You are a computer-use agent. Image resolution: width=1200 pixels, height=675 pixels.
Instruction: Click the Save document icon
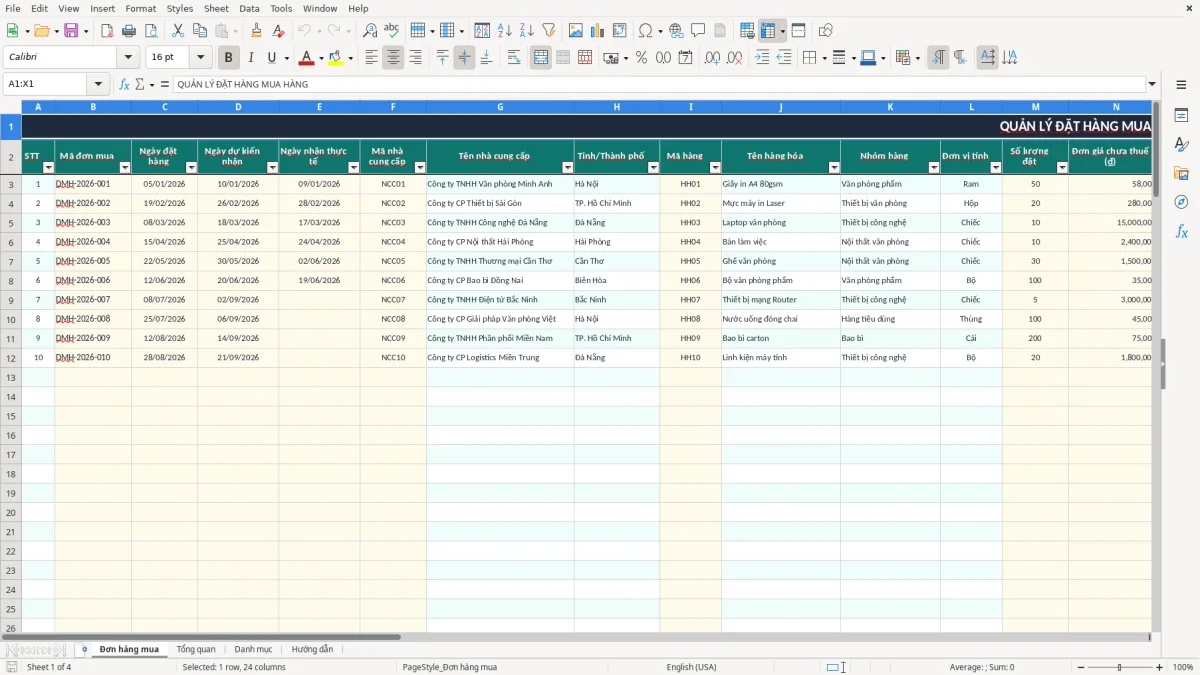(71, 31)
